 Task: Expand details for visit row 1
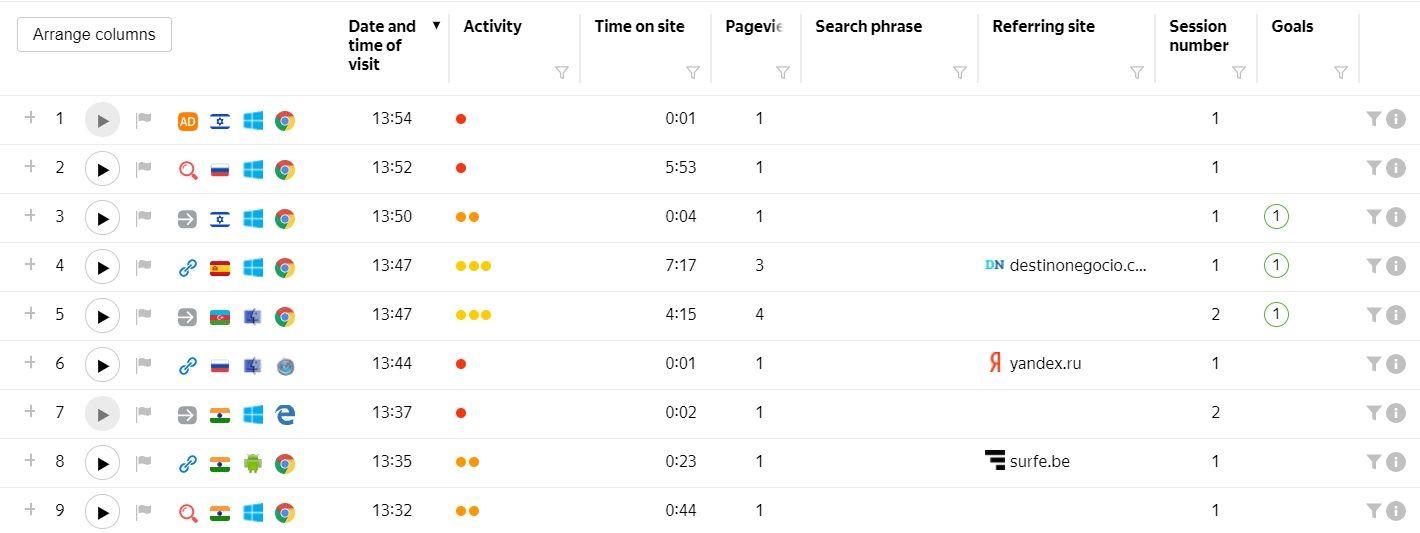point(30,118)
